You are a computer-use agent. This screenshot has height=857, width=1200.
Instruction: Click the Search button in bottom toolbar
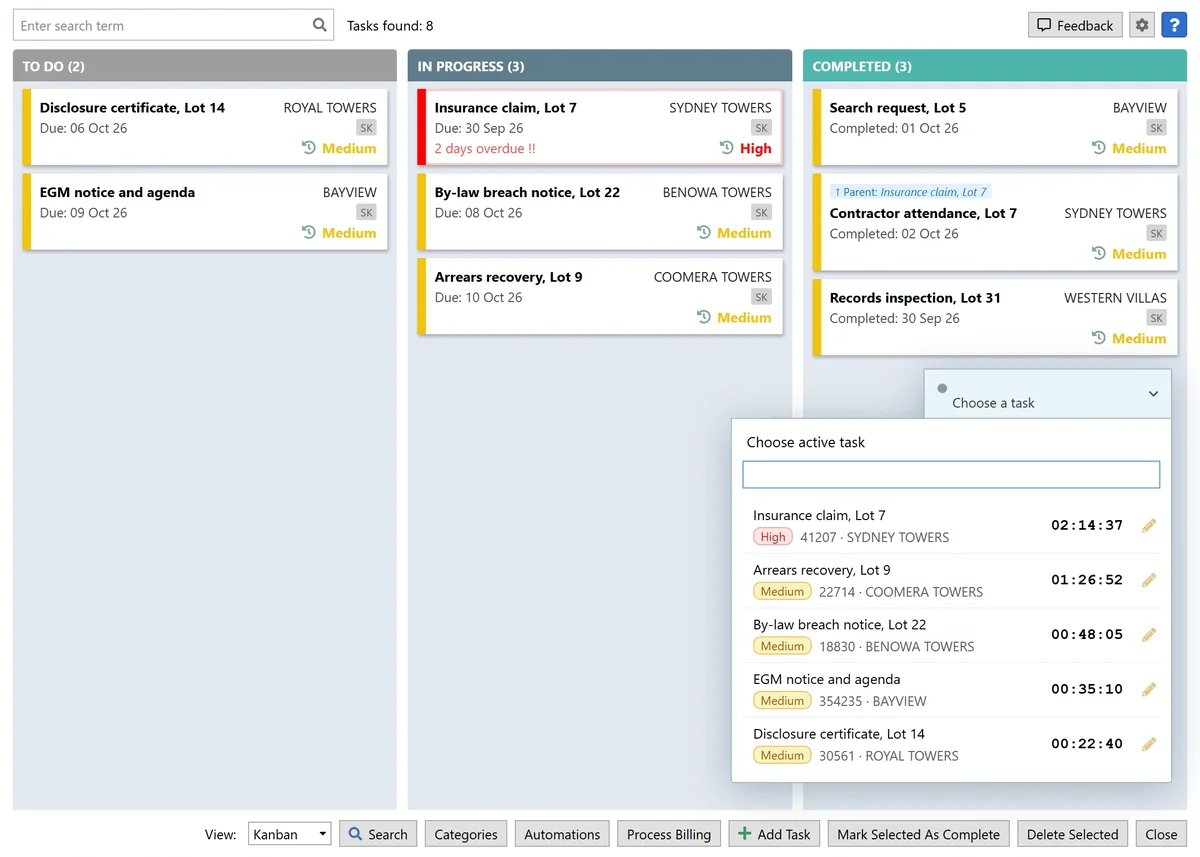378,834
